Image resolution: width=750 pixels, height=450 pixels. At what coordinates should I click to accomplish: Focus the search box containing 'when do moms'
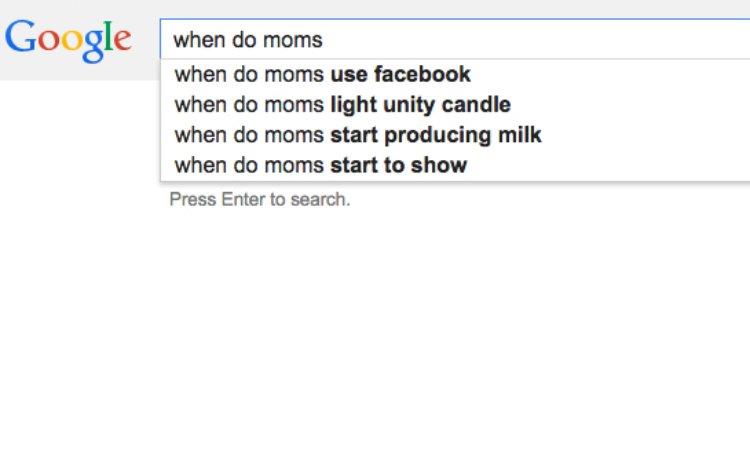click(x=455, y=39)
